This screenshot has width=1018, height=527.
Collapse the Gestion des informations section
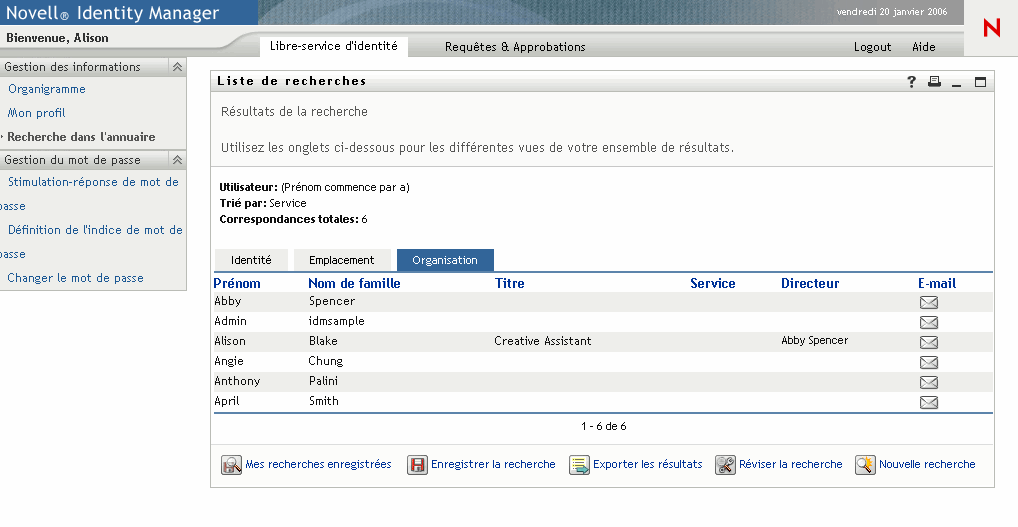pyautogui.click(x=177, y=67)
